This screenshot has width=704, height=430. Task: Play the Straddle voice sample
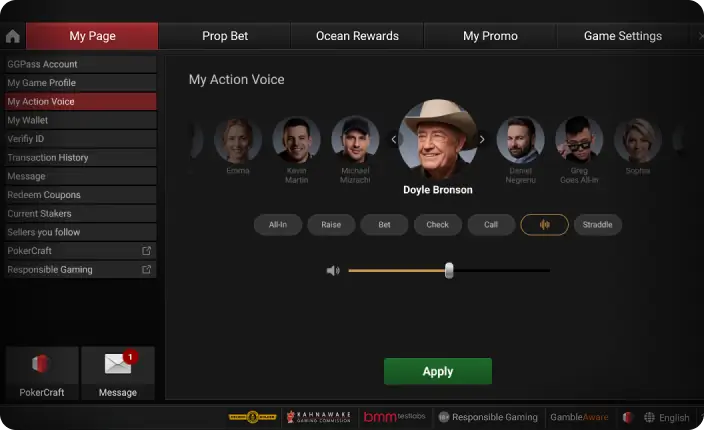click(598, 224)
